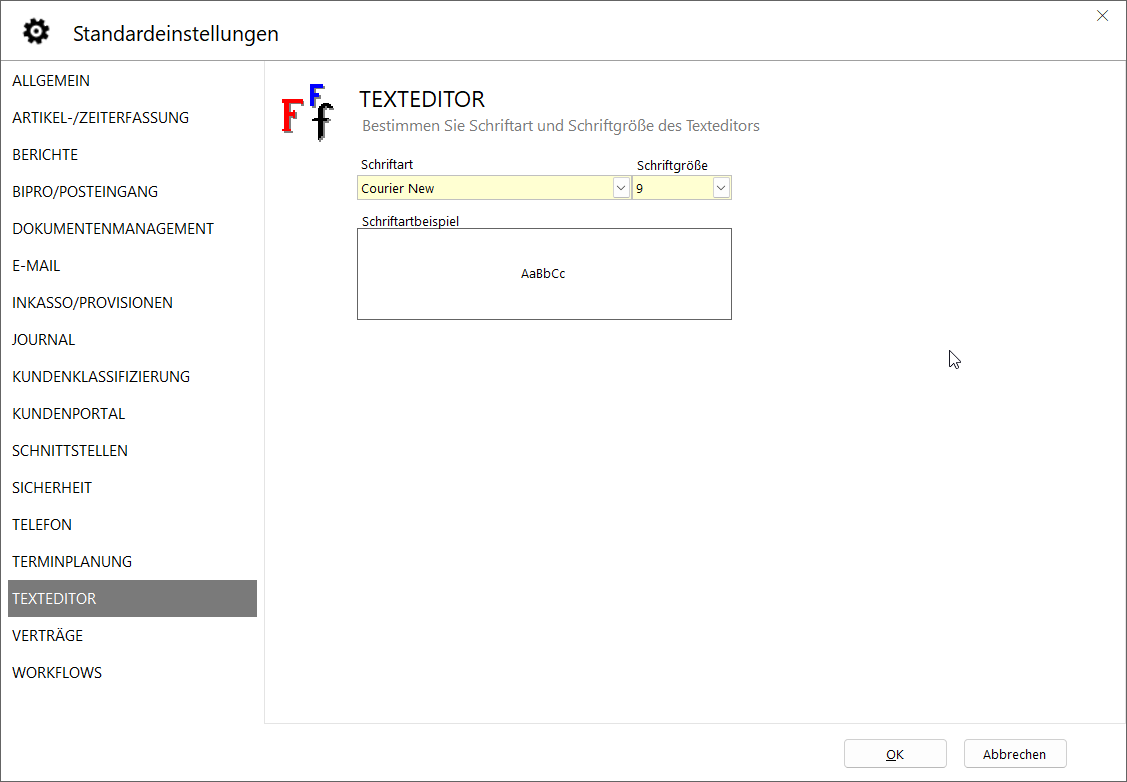The image size is (1127, 782).
Task: Go to WORKFLOWS settings
Action: 57,673
